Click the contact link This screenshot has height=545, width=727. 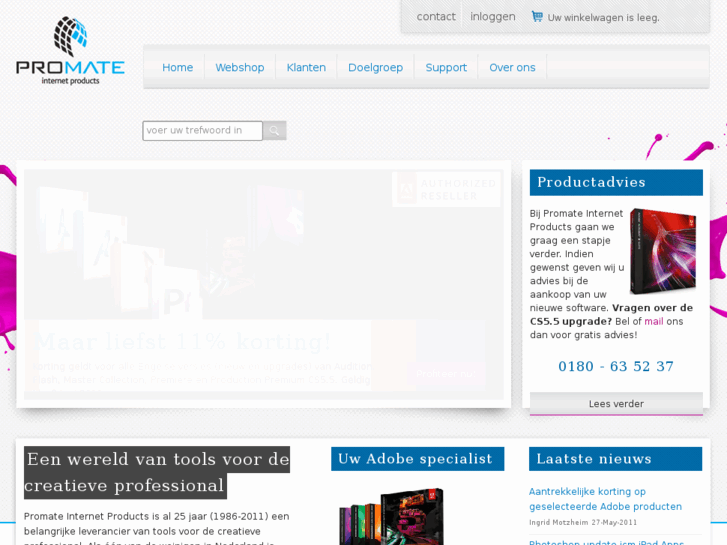(436, 17)
